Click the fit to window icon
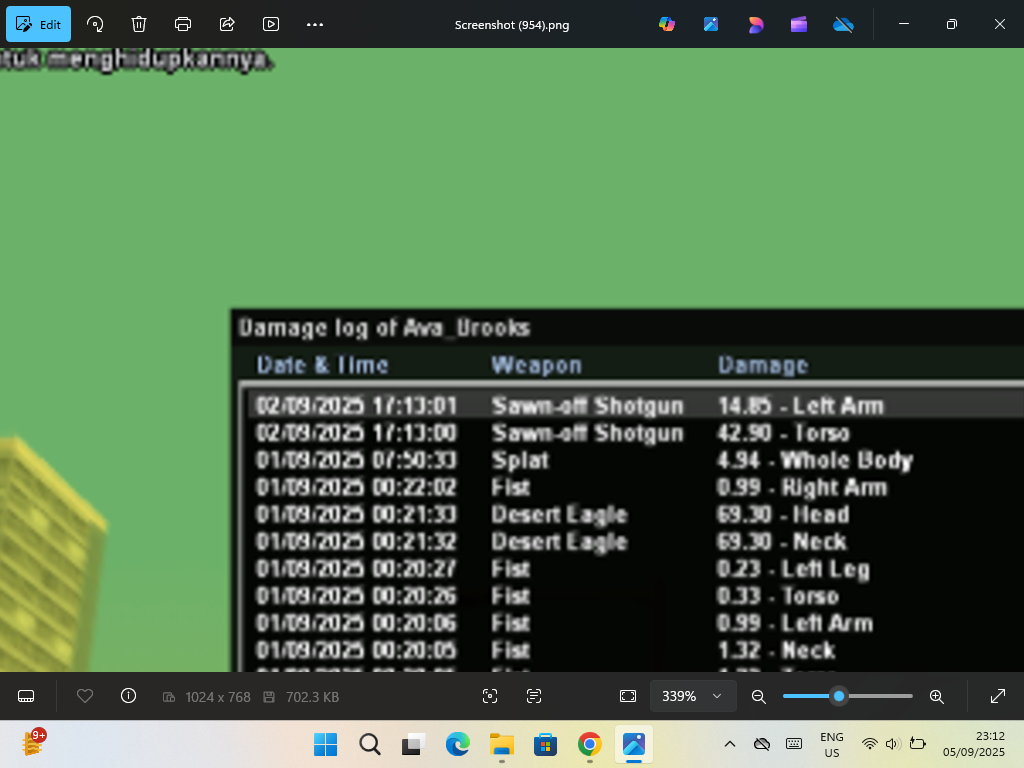The image size is (1024, 768). click(628, 696)
